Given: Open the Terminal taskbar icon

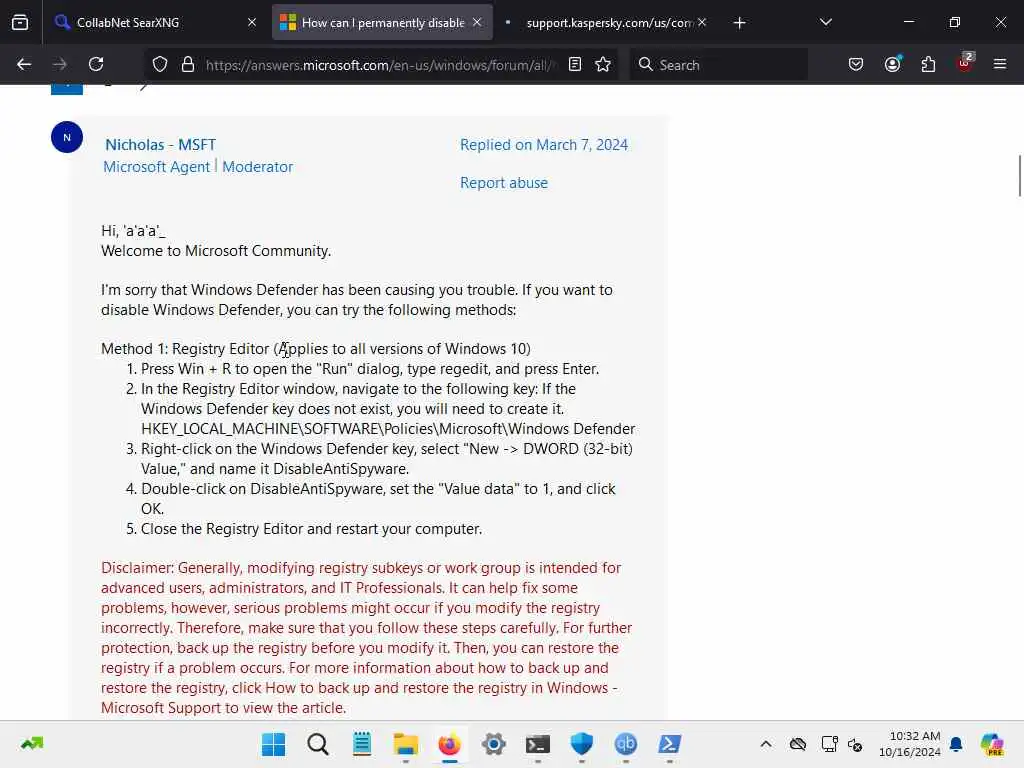Looking at the screenshot, I should coord(537,744).
